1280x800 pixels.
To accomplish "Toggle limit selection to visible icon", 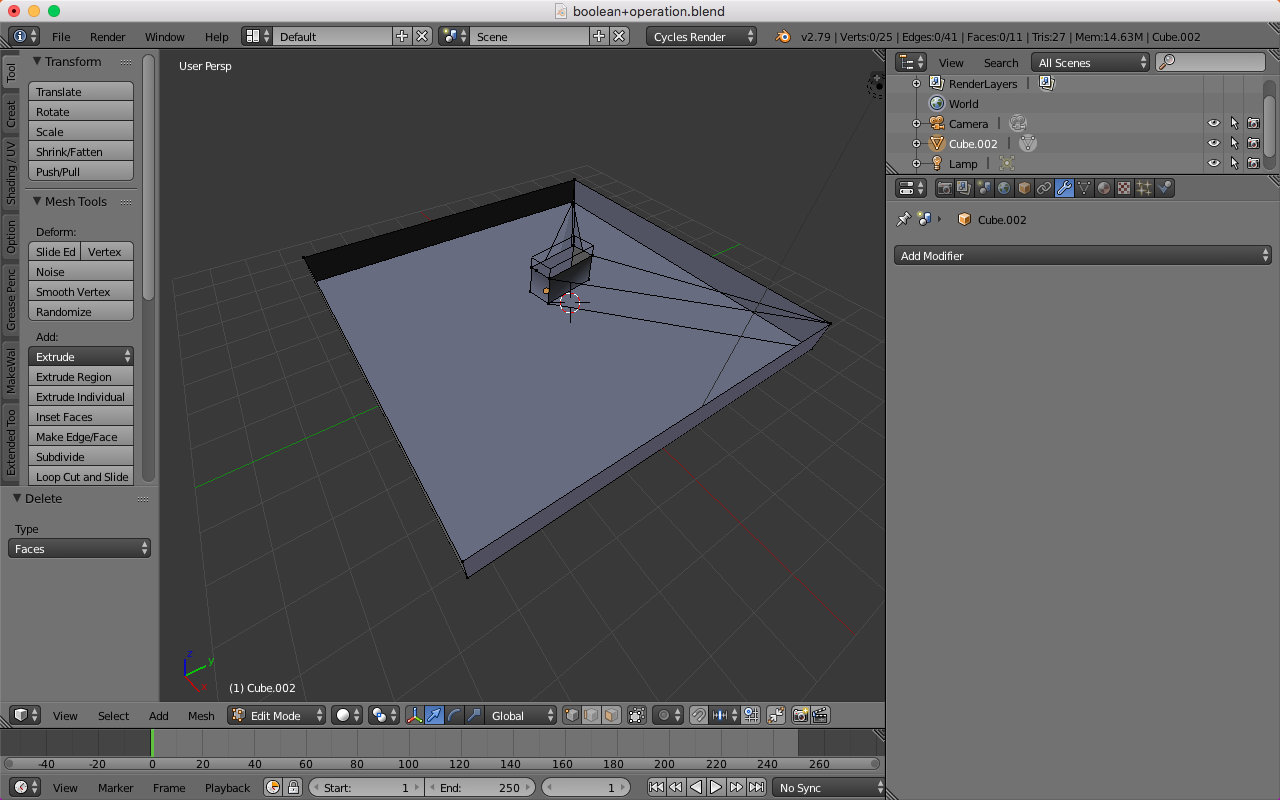I will [x=637, y=715].
